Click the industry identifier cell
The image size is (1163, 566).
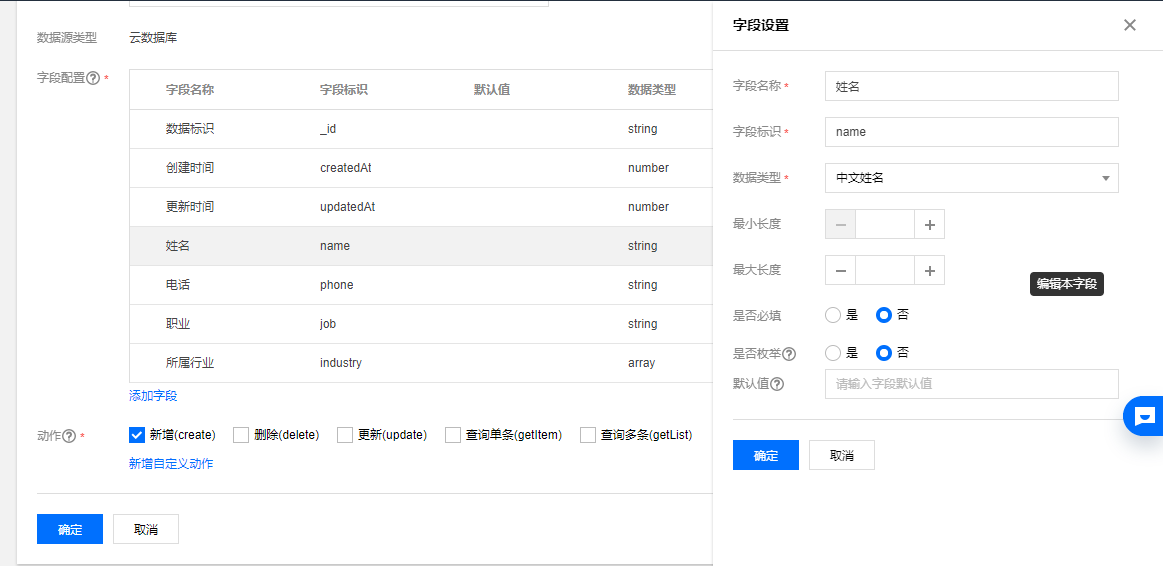(340, 363)
